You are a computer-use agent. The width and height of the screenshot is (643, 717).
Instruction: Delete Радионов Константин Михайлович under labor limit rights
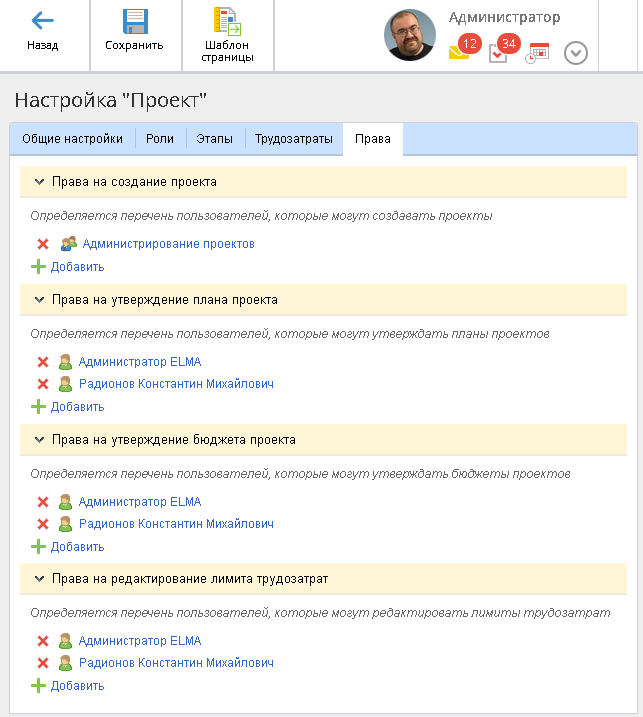(43, 663)
